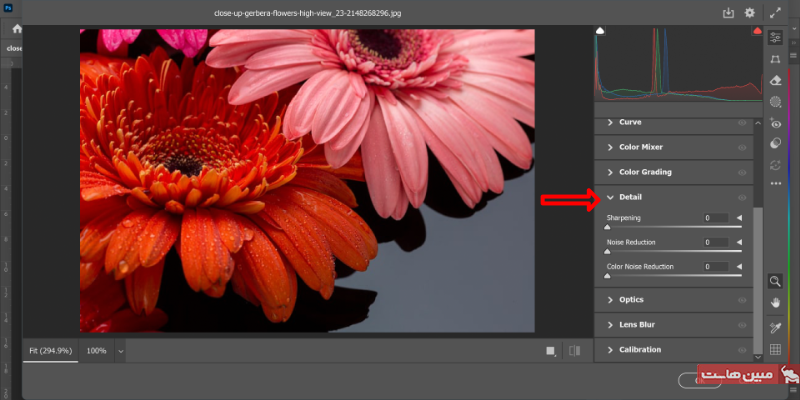Select the Crop and Geometry tool
The width and height of the screenshot is (800, 400).
[x=776, y=59]
